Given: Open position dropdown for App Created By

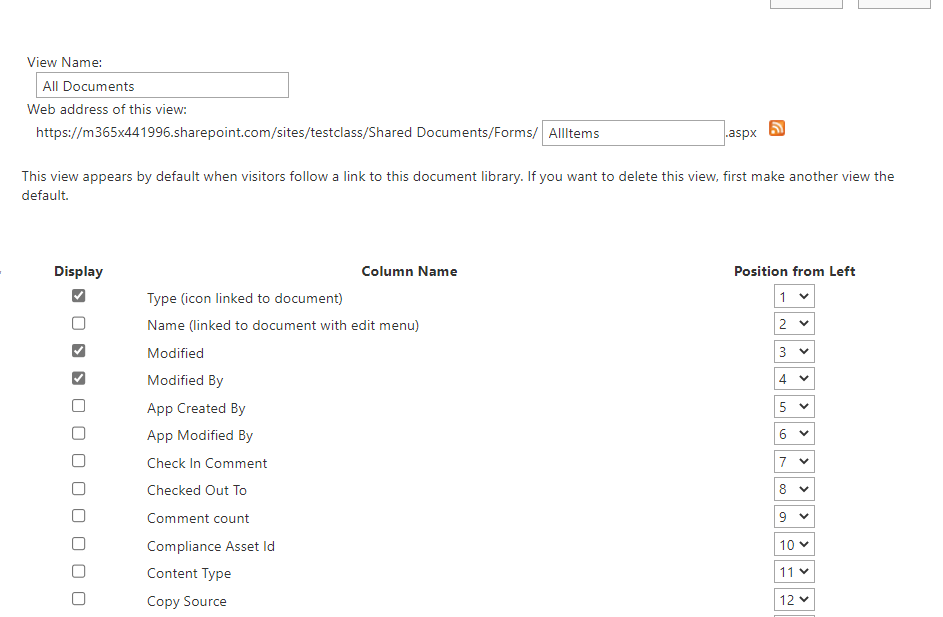Looking at the screenshot, I should (x=794, y=407).
